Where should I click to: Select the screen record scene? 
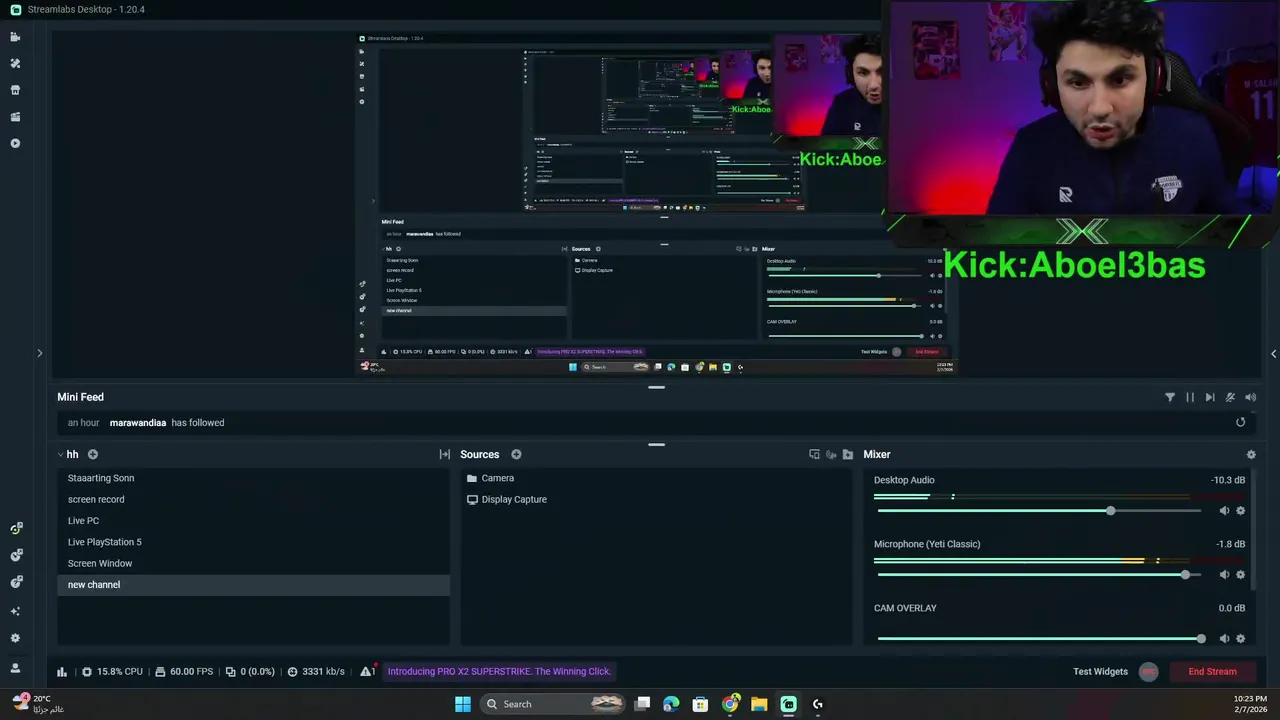pos(254,499)
